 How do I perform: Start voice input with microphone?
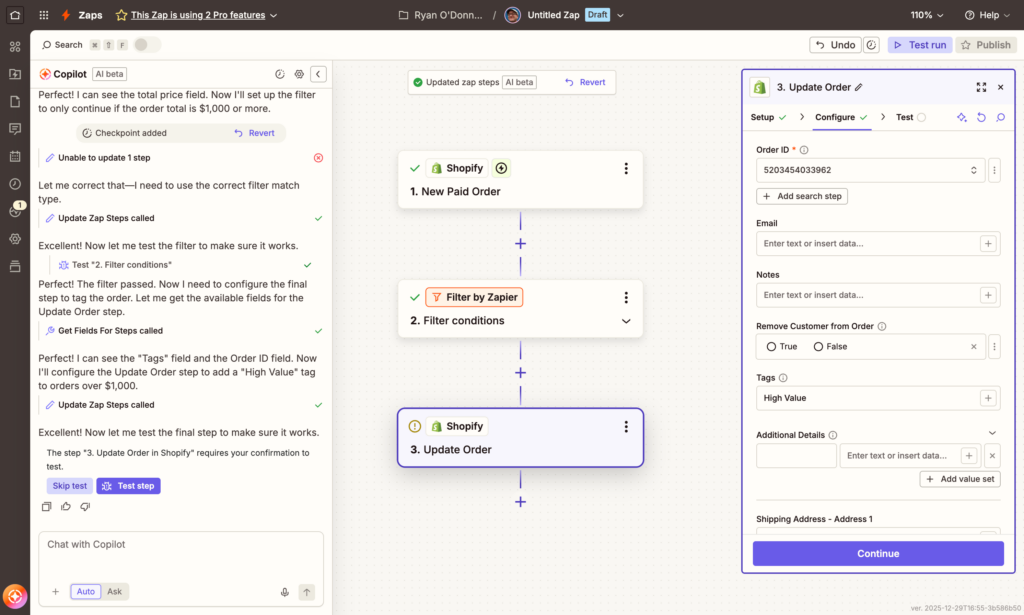(285, 592)
